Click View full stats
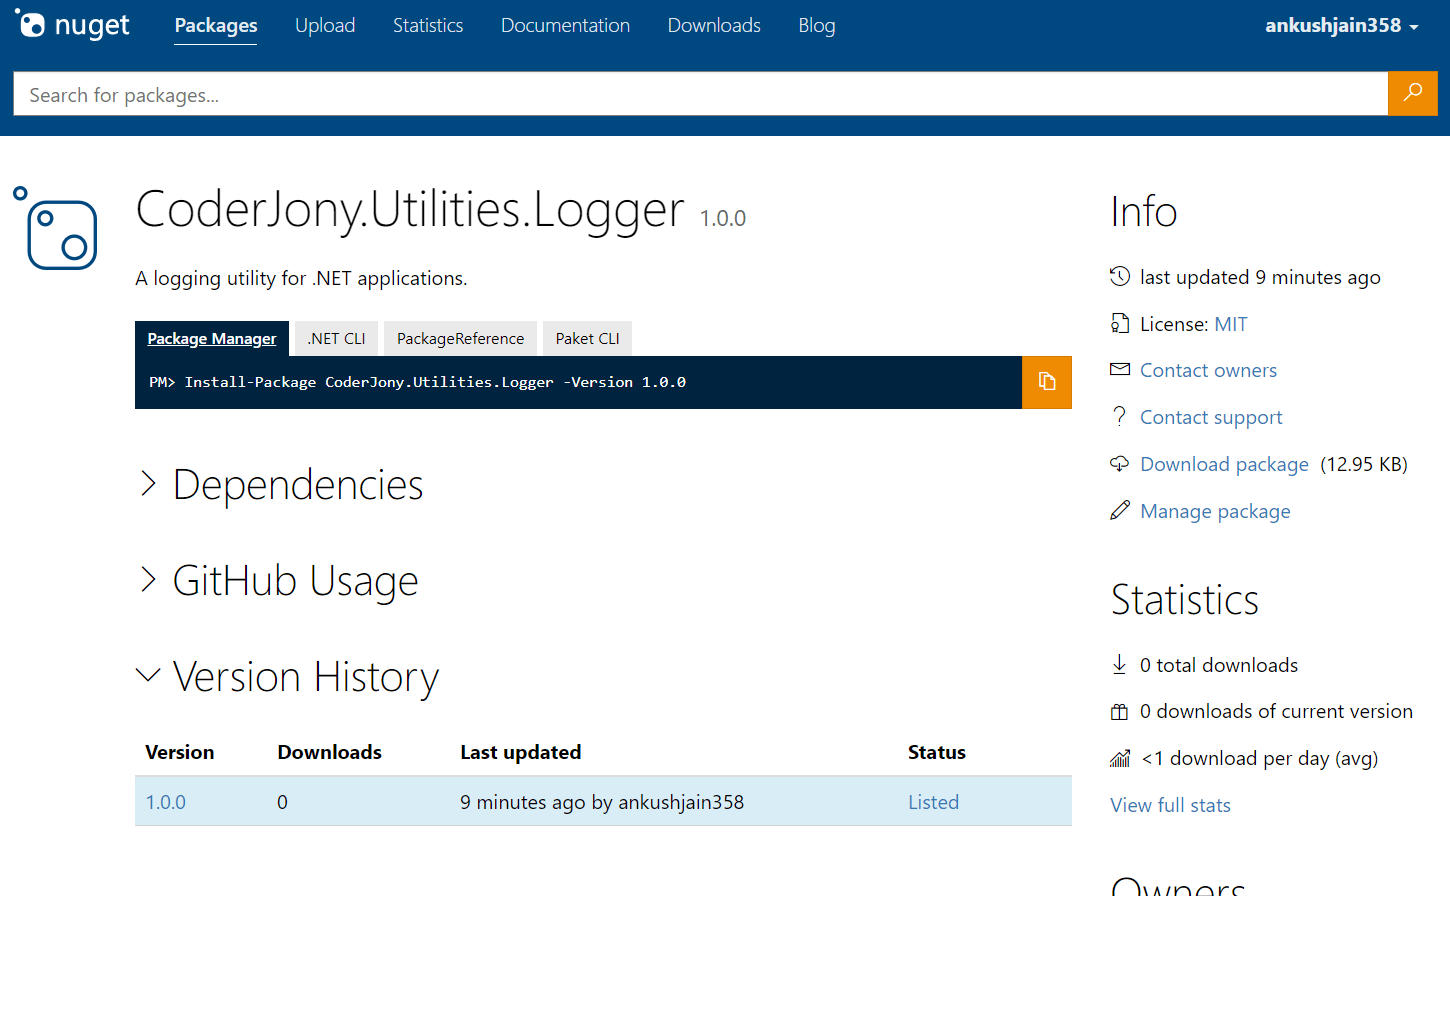The height and width of the screenshot is (1010, 1450). click(x=1170, y=805)
